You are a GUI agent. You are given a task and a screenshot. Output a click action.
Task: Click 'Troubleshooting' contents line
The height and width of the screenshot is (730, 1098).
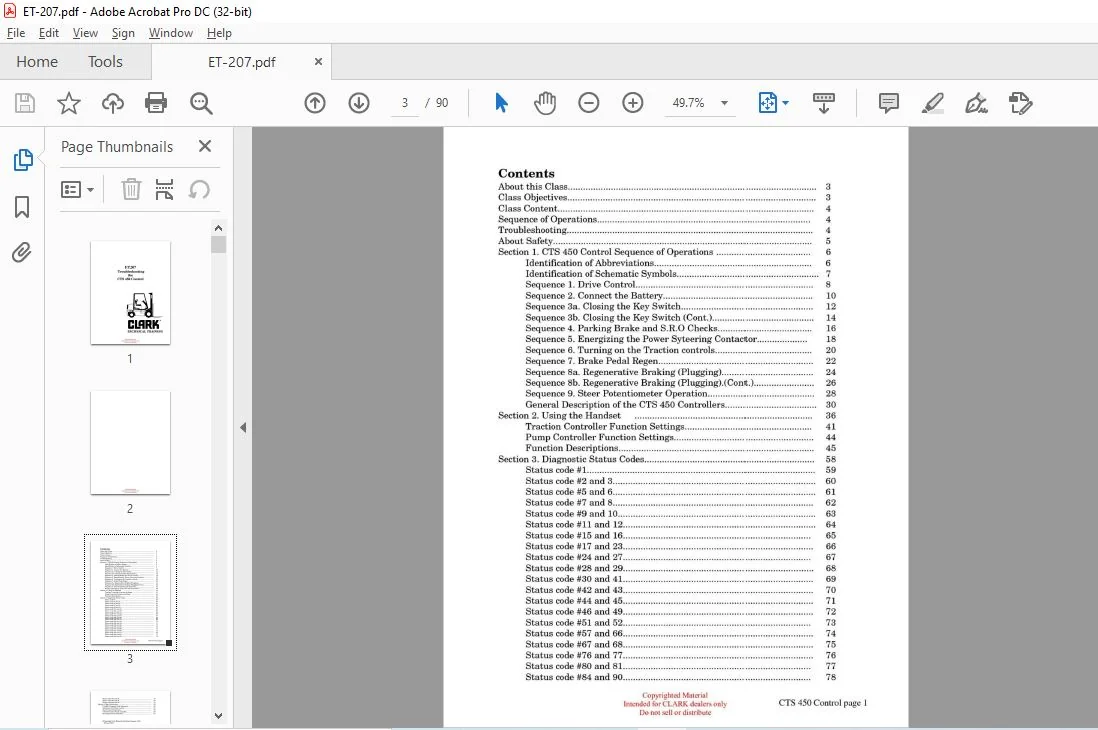pyautogui.click(x=664, y=230)
